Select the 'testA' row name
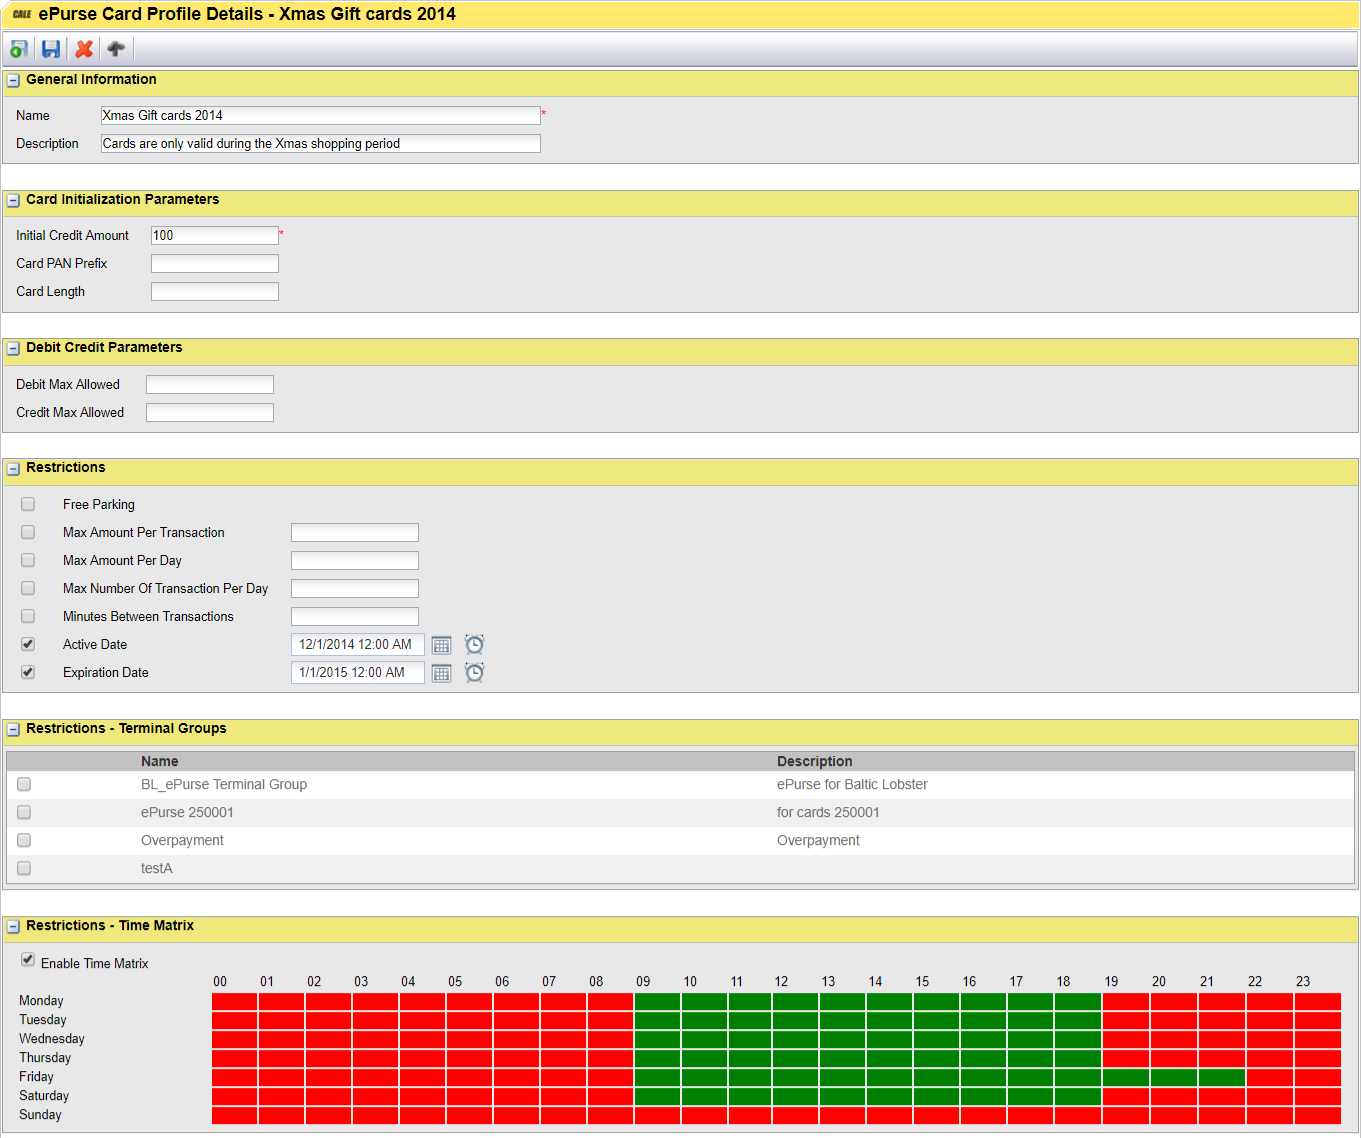The image size is (1361, 1138). point(157,868)
